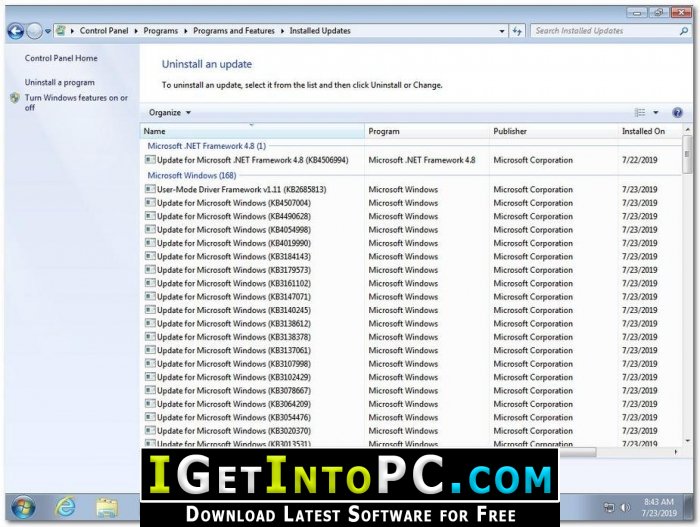The height and width of the screenshot is (527, 700).
Task: Click icon of update KB3107998
Action: pos(150,363)
